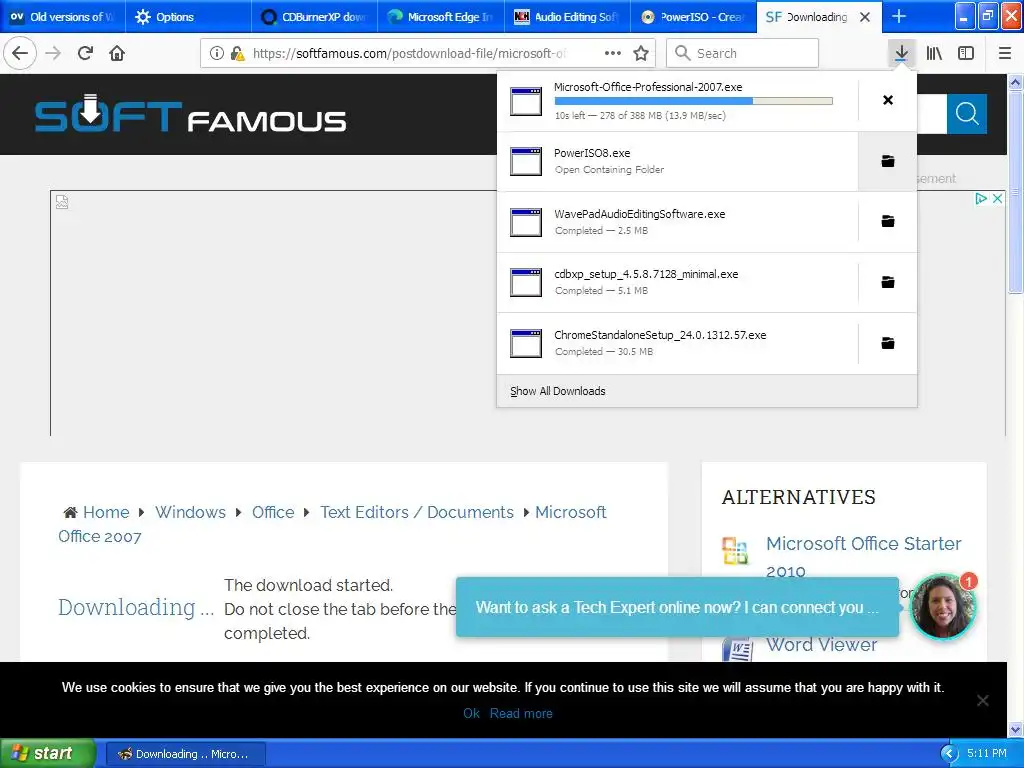Switch to CDBurnerXP download tab
The image size is (1024, 768).
tap(315, 17)
